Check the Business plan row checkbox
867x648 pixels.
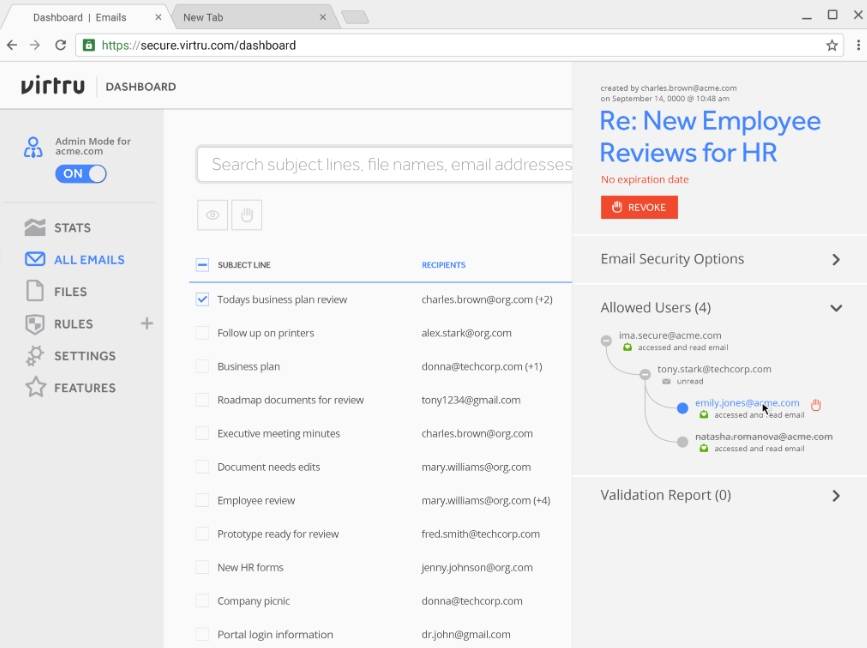click(202, 366)
